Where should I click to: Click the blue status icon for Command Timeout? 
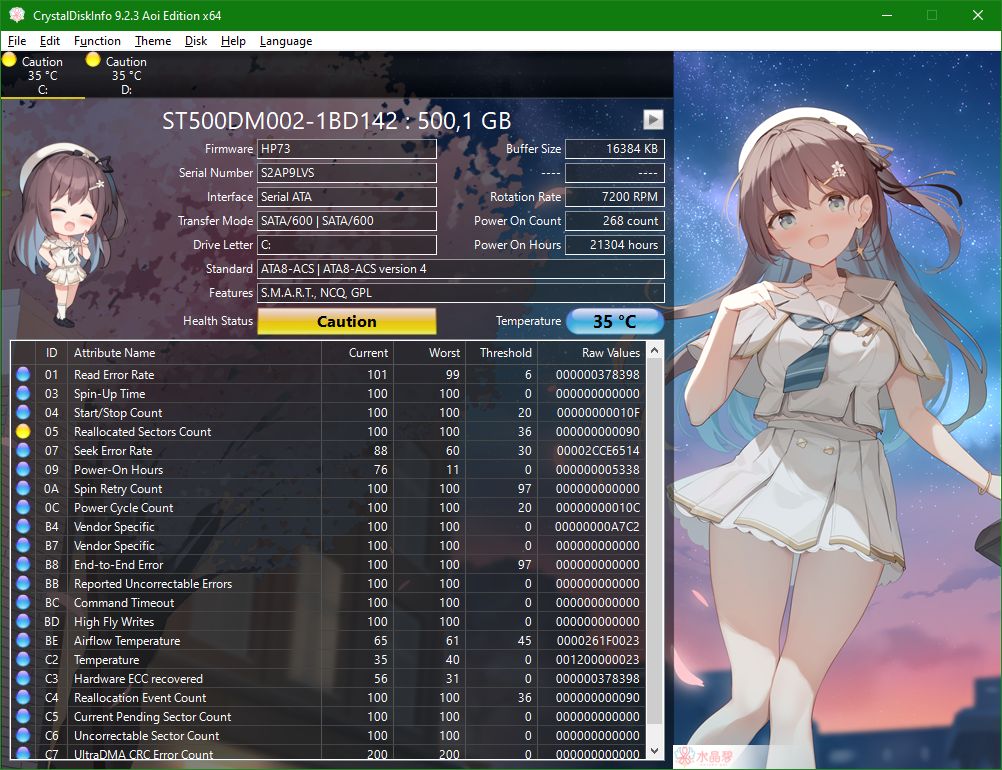coord(23,603)
